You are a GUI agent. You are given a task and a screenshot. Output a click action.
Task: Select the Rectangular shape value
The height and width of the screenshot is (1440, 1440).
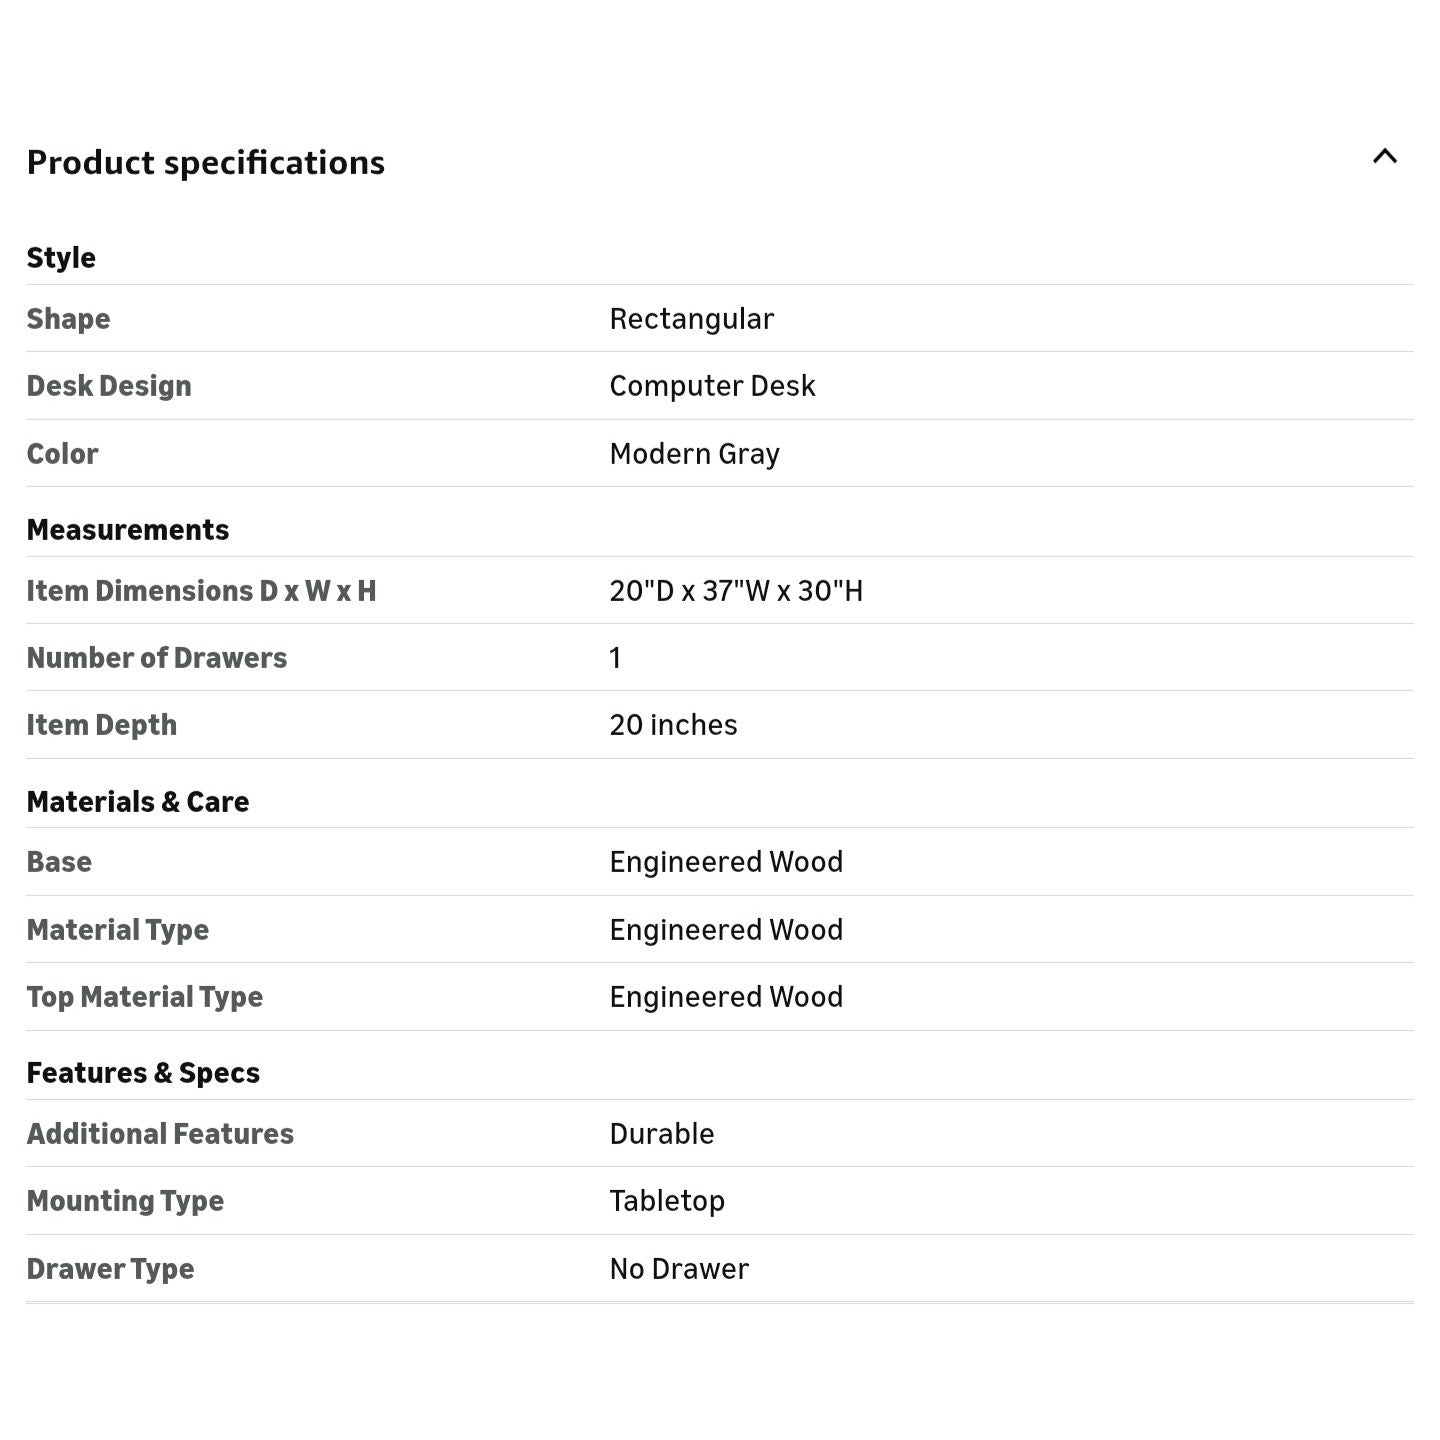click(x=691, y=319)
